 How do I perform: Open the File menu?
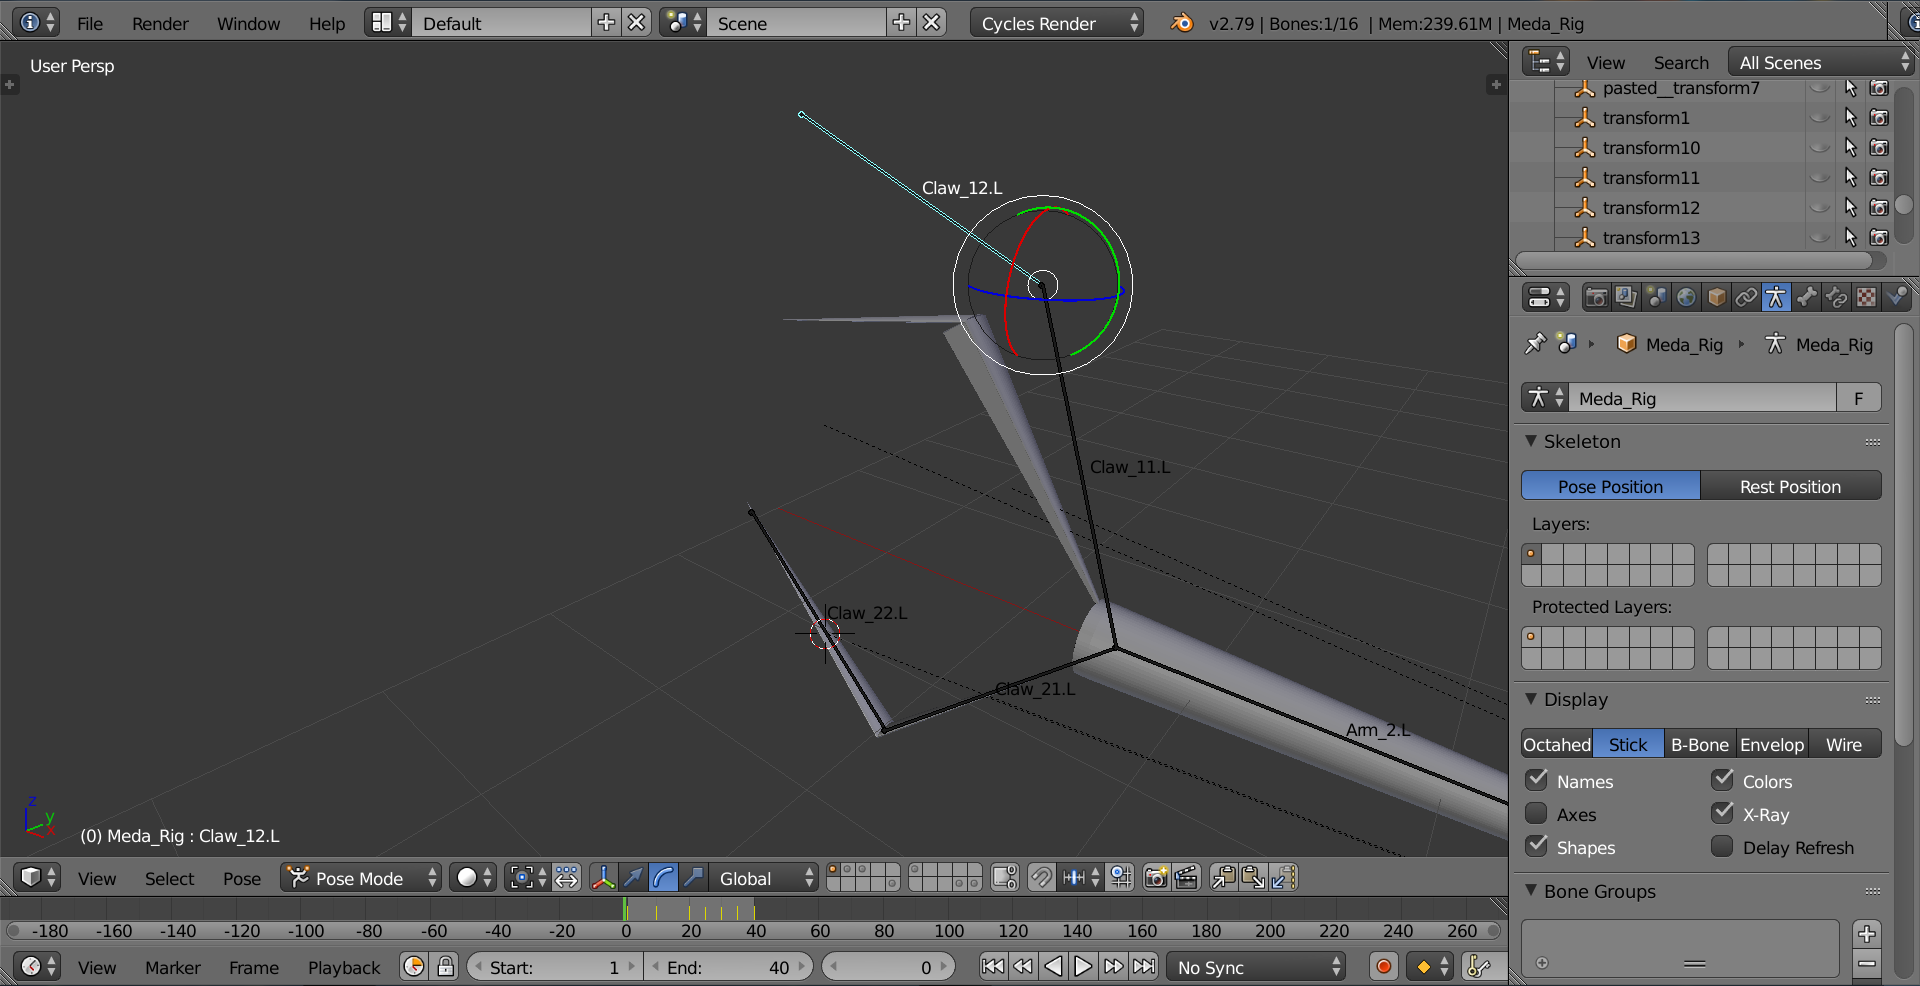coord(90,23)
